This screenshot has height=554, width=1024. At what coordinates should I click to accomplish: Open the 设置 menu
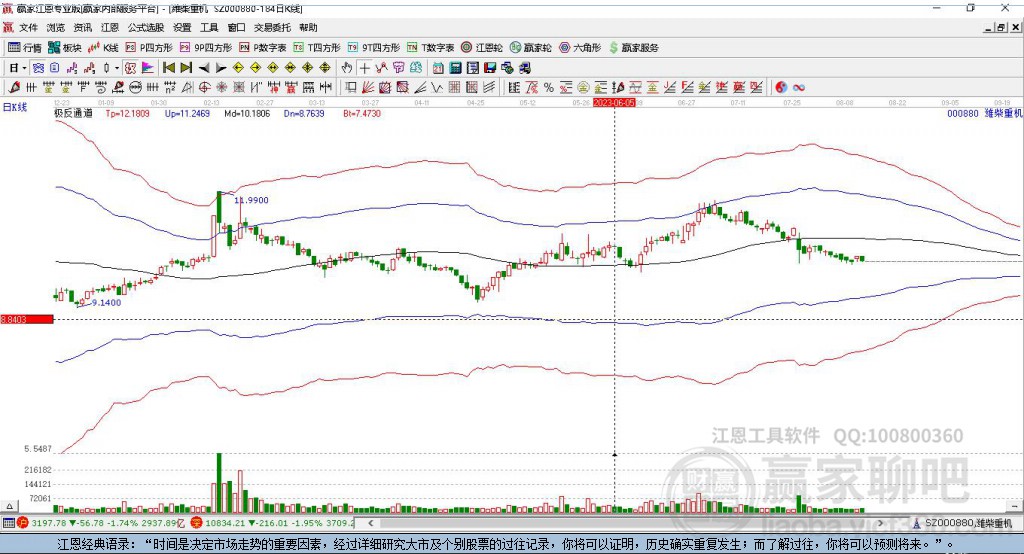(182, 27)
